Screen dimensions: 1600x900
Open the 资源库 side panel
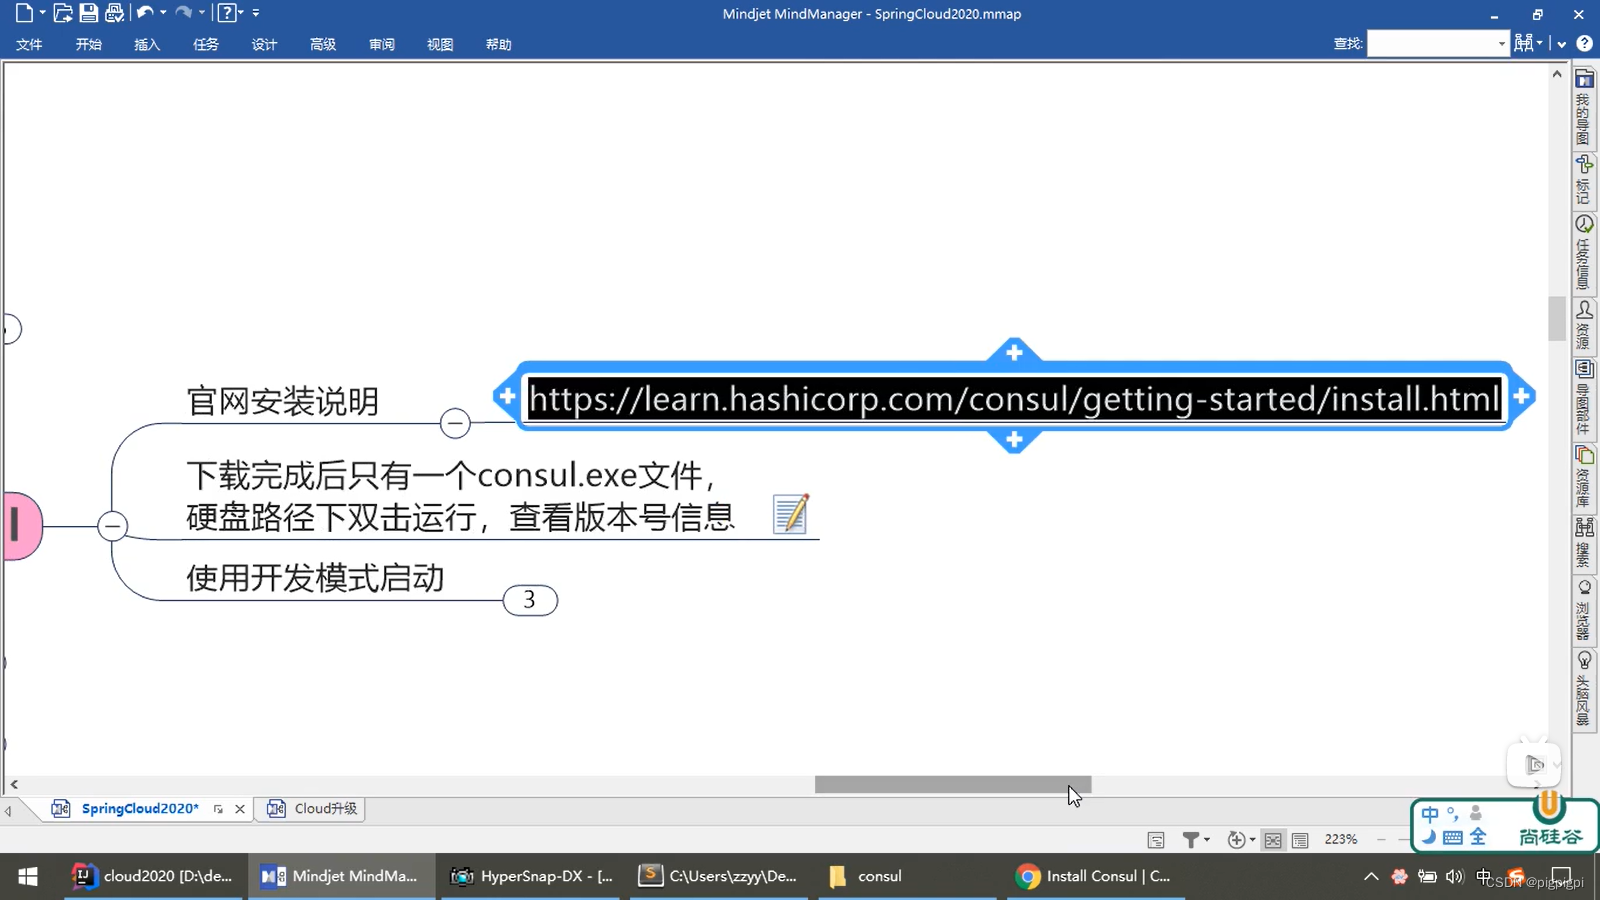click(x=1584, y=478)
